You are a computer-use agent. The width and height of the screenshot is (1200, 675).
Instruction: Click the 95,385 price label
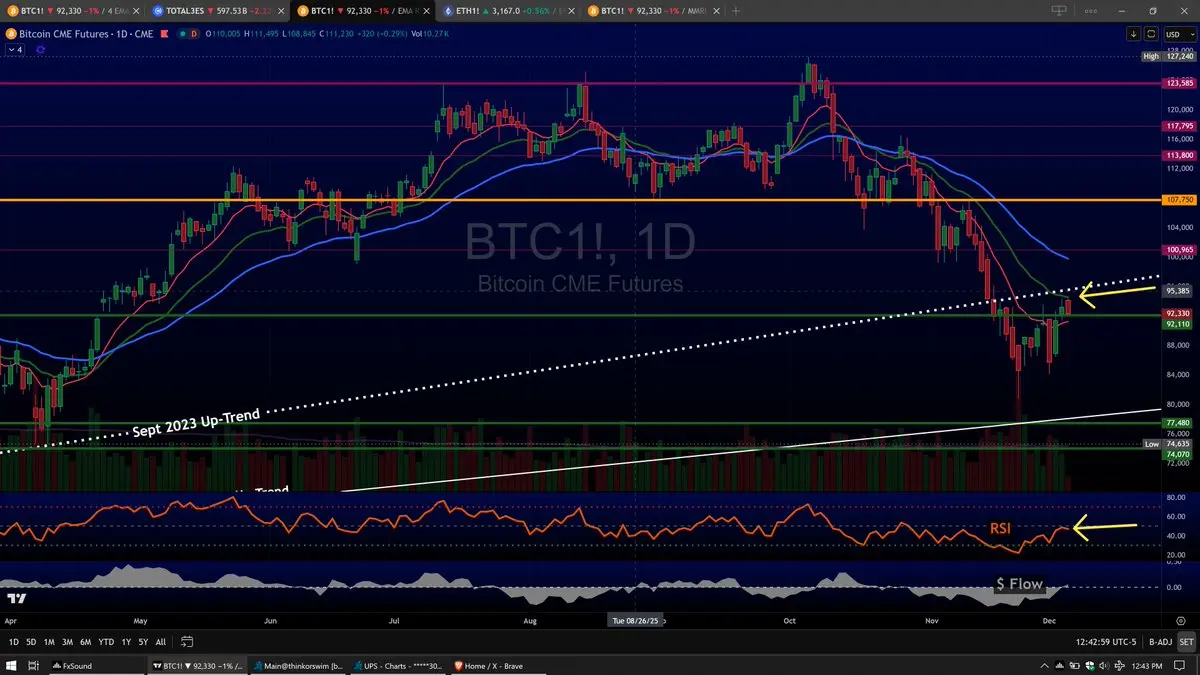pos(1179,291)
